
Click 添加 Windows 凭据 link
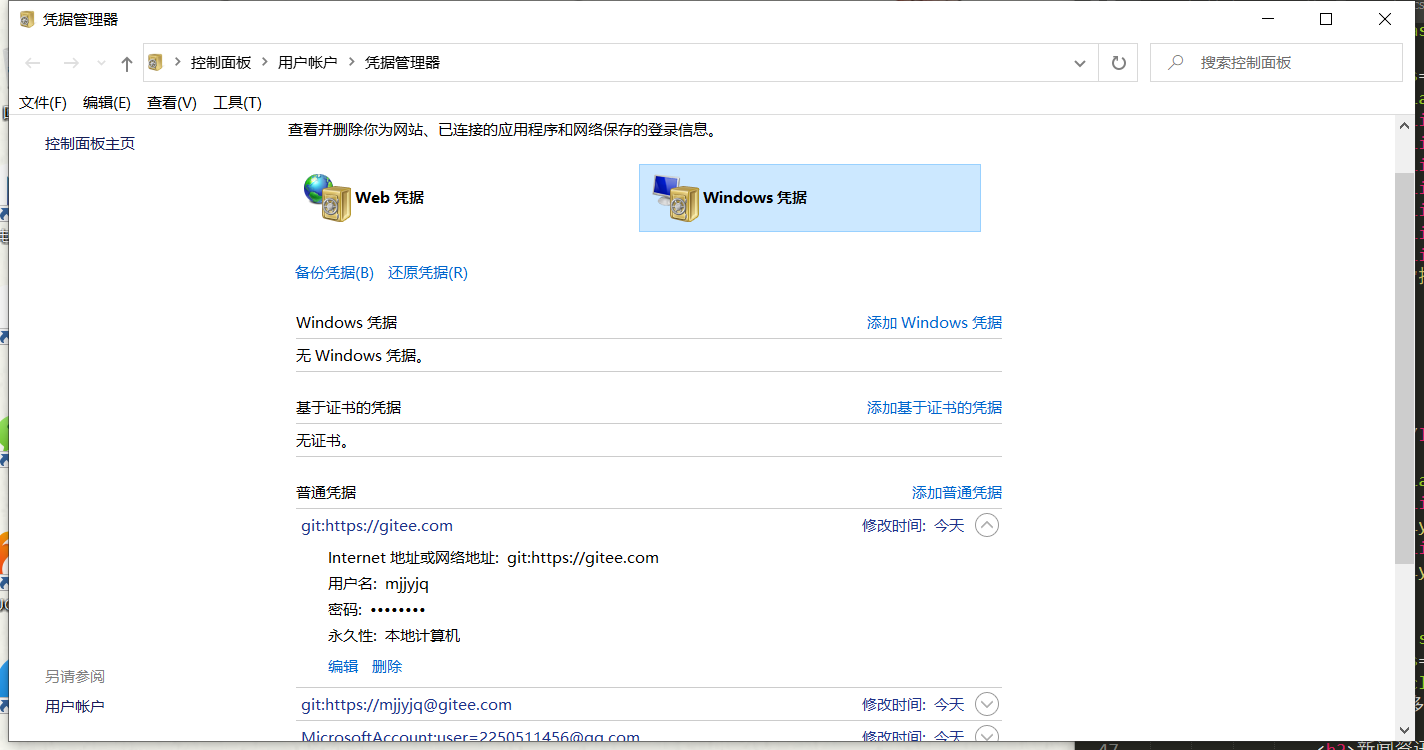point(934,323)
